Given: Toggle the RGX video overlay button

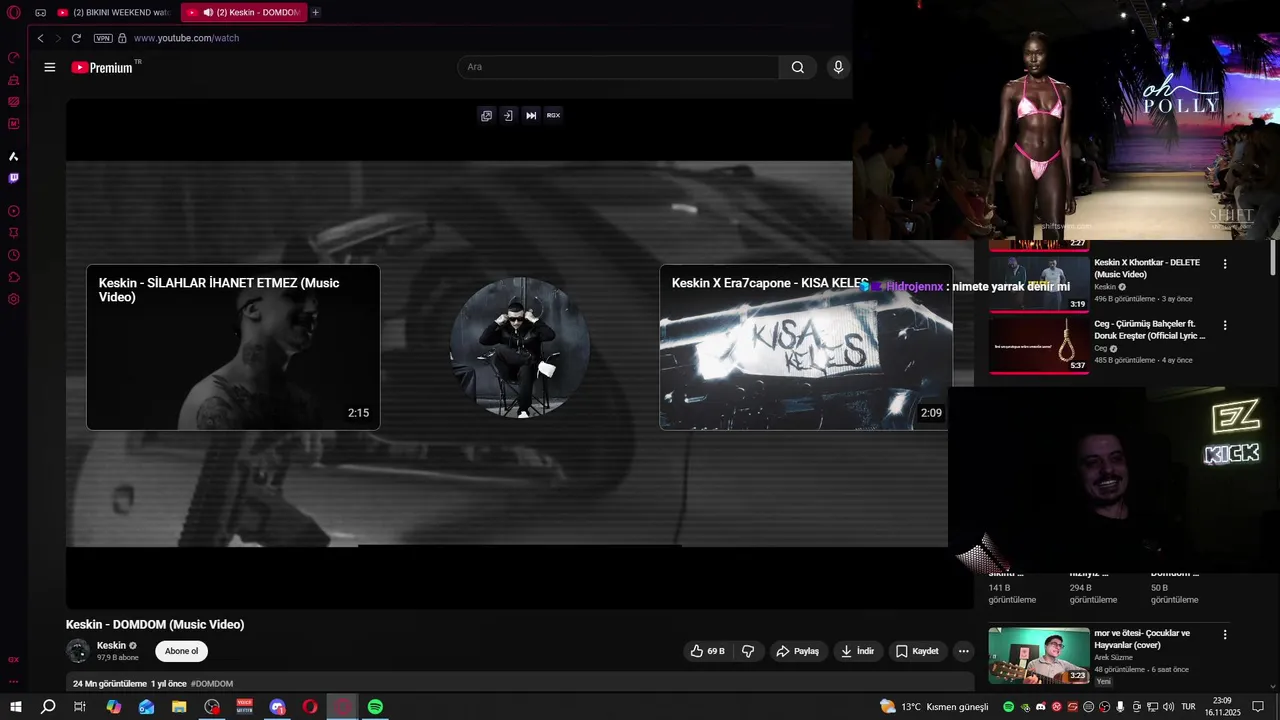Looking at the screenshot, I should pyautogui.click(x=553, y=115).
